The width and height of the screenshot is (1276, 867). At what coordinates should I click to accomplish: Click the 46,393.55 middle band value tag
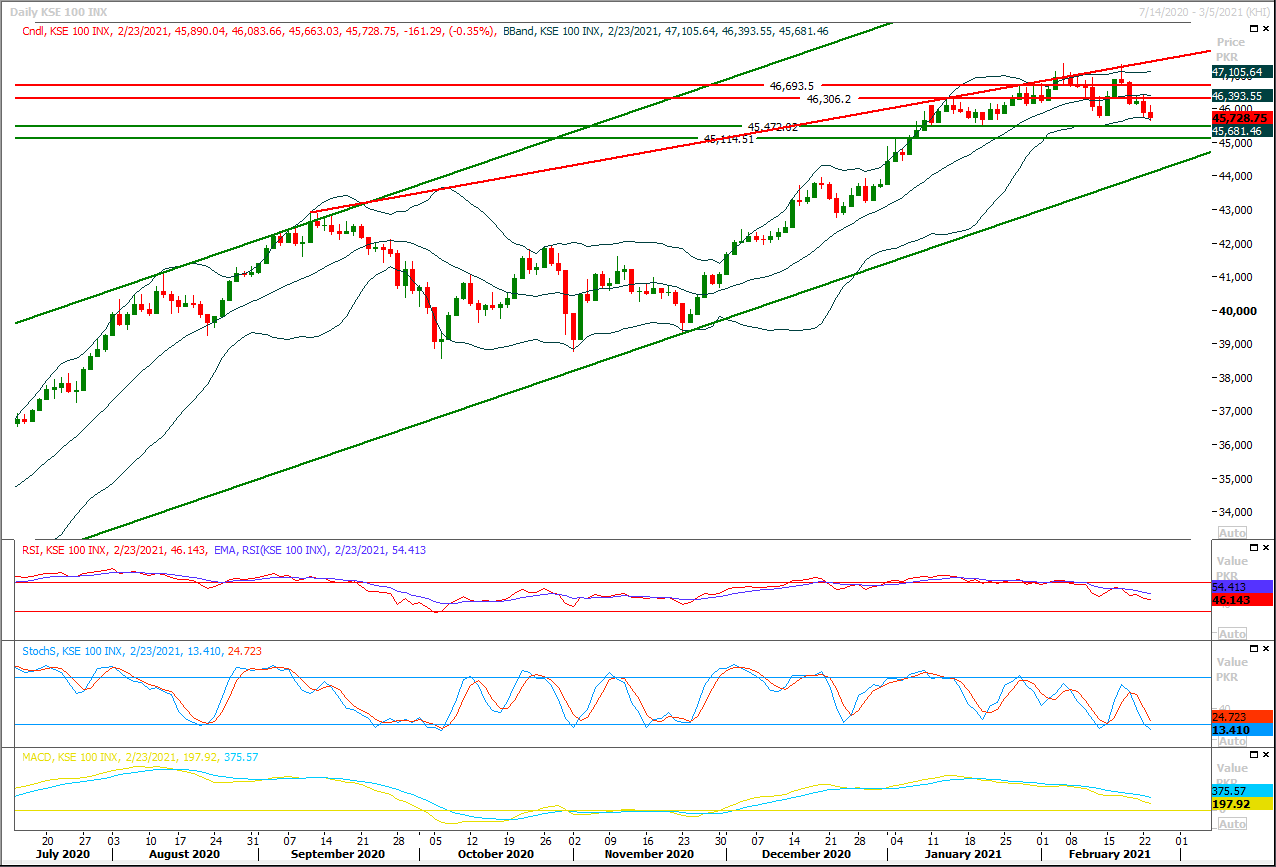coord(1242,96)
